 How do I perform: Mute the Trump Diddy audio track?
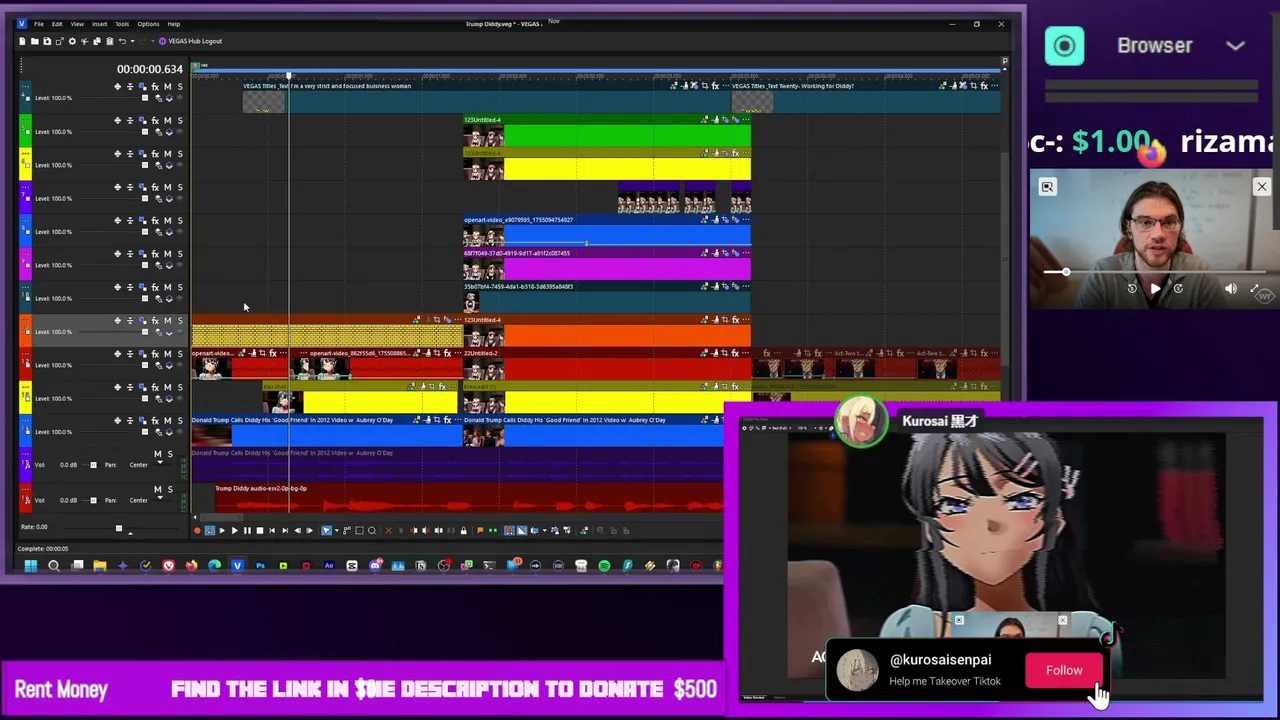pos(158,489)
